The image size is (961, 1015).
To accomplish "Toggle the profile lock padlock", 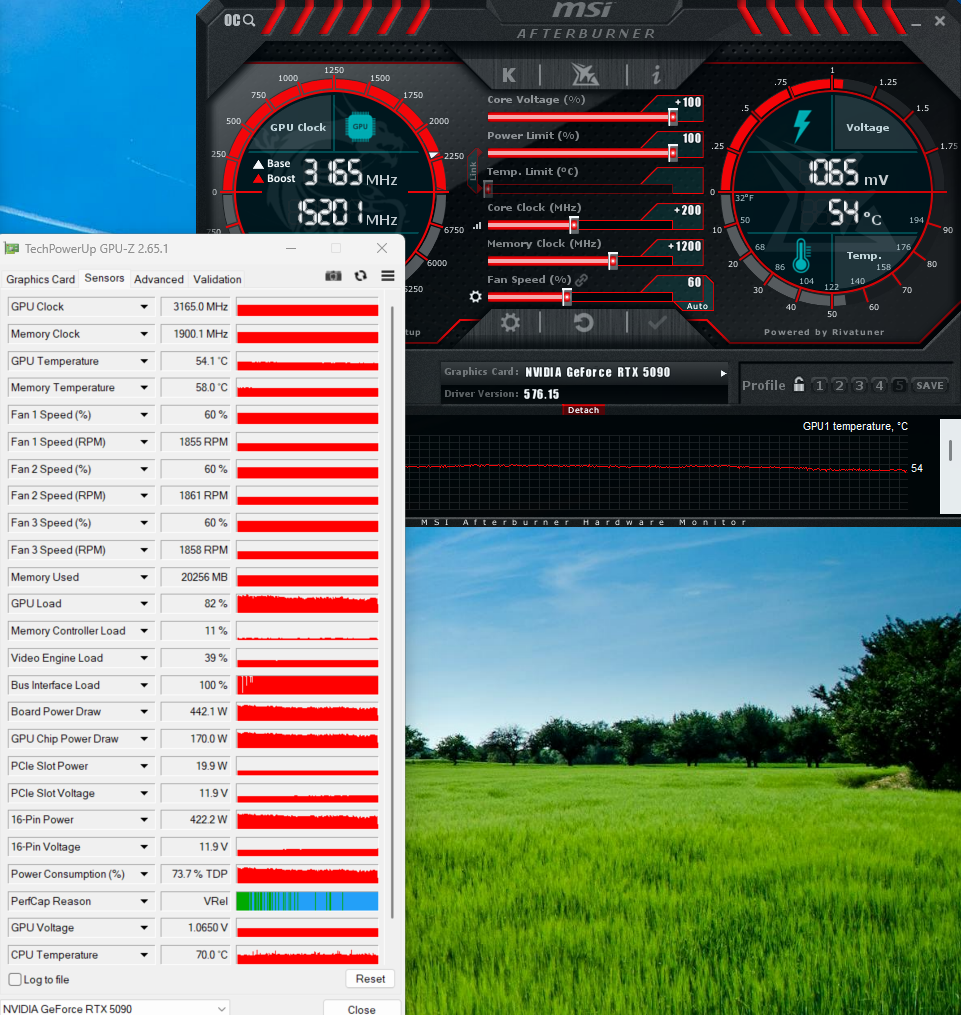I will (x=799, y=385).
